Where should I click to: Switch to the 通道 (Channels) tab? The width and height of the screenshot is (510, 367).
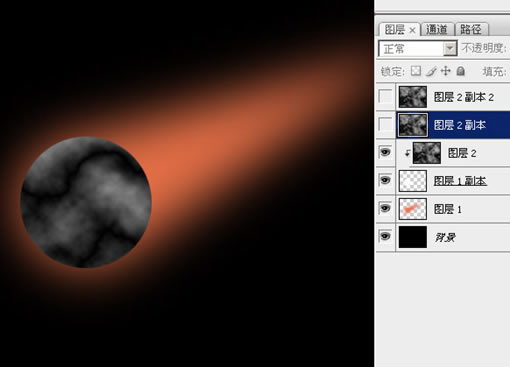tap(437, 29)
